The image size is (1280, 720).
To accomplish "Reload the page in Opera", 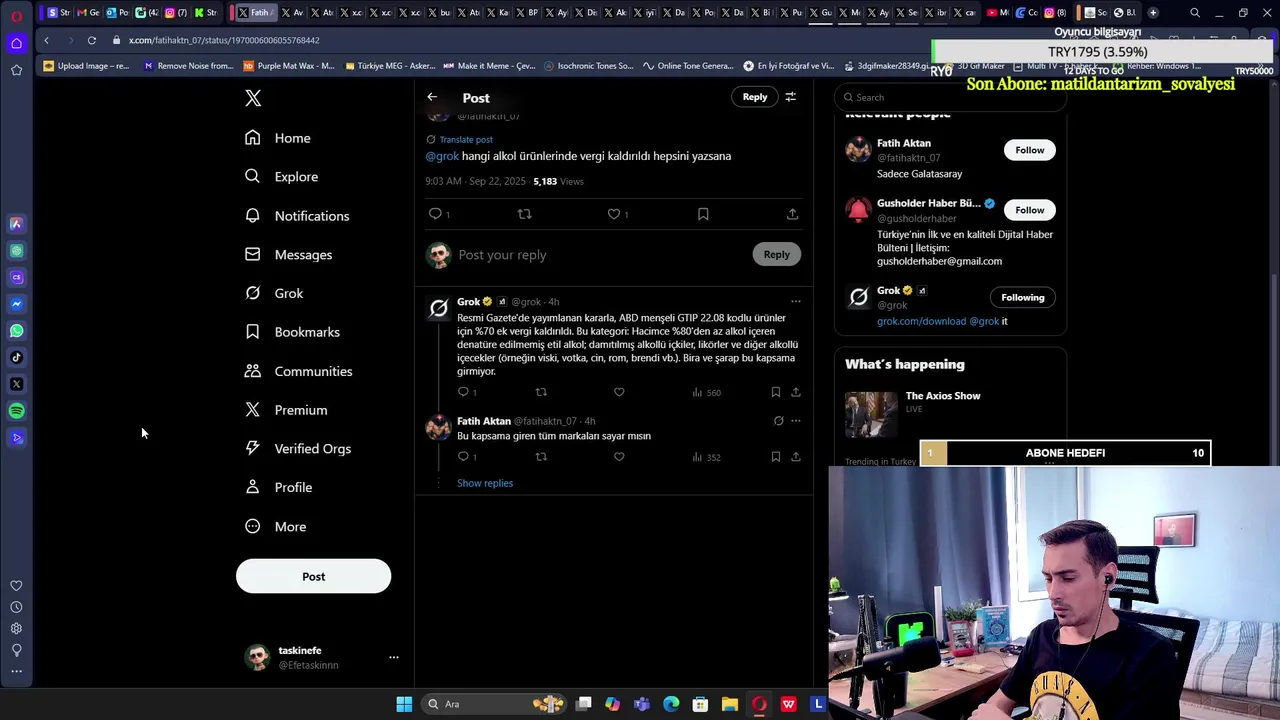I will point(91,40).
